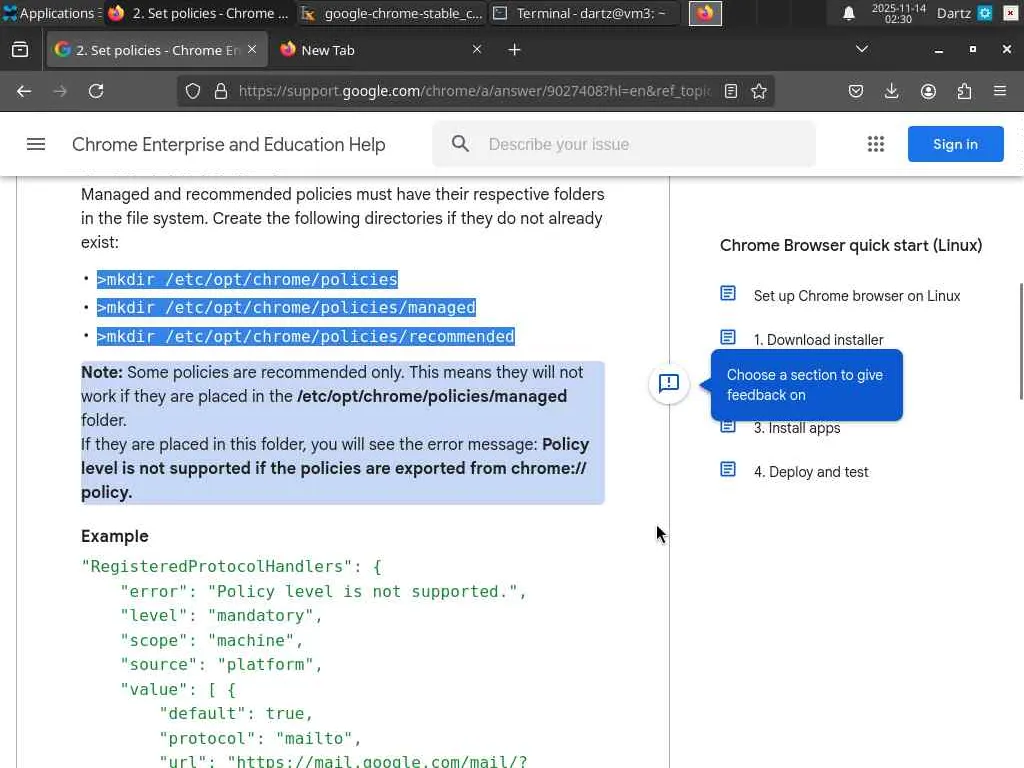Click the Sign in button
1024x768 pixels.
pos(955,144)
